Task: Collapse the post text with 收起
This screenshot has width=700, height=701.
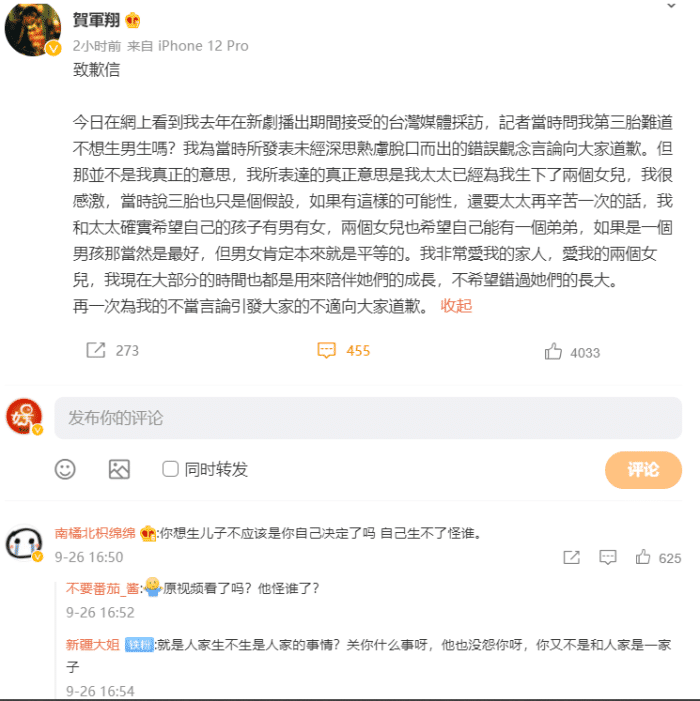Action: [456, 306]
